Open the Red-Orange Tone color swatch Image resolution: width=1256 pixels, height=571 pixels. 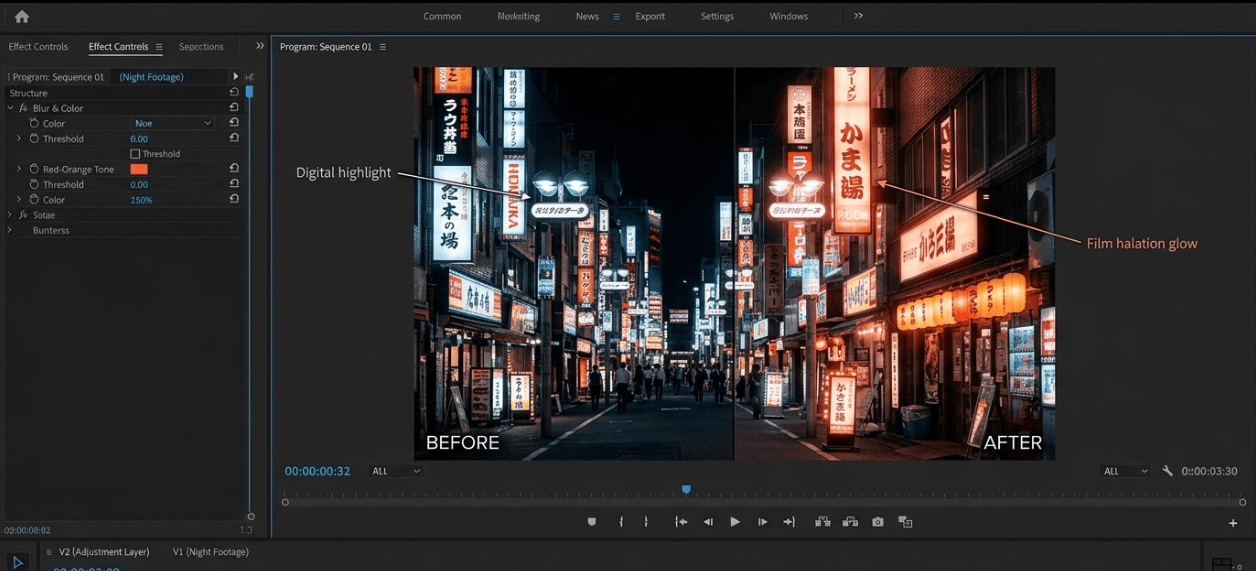(139, 169)
